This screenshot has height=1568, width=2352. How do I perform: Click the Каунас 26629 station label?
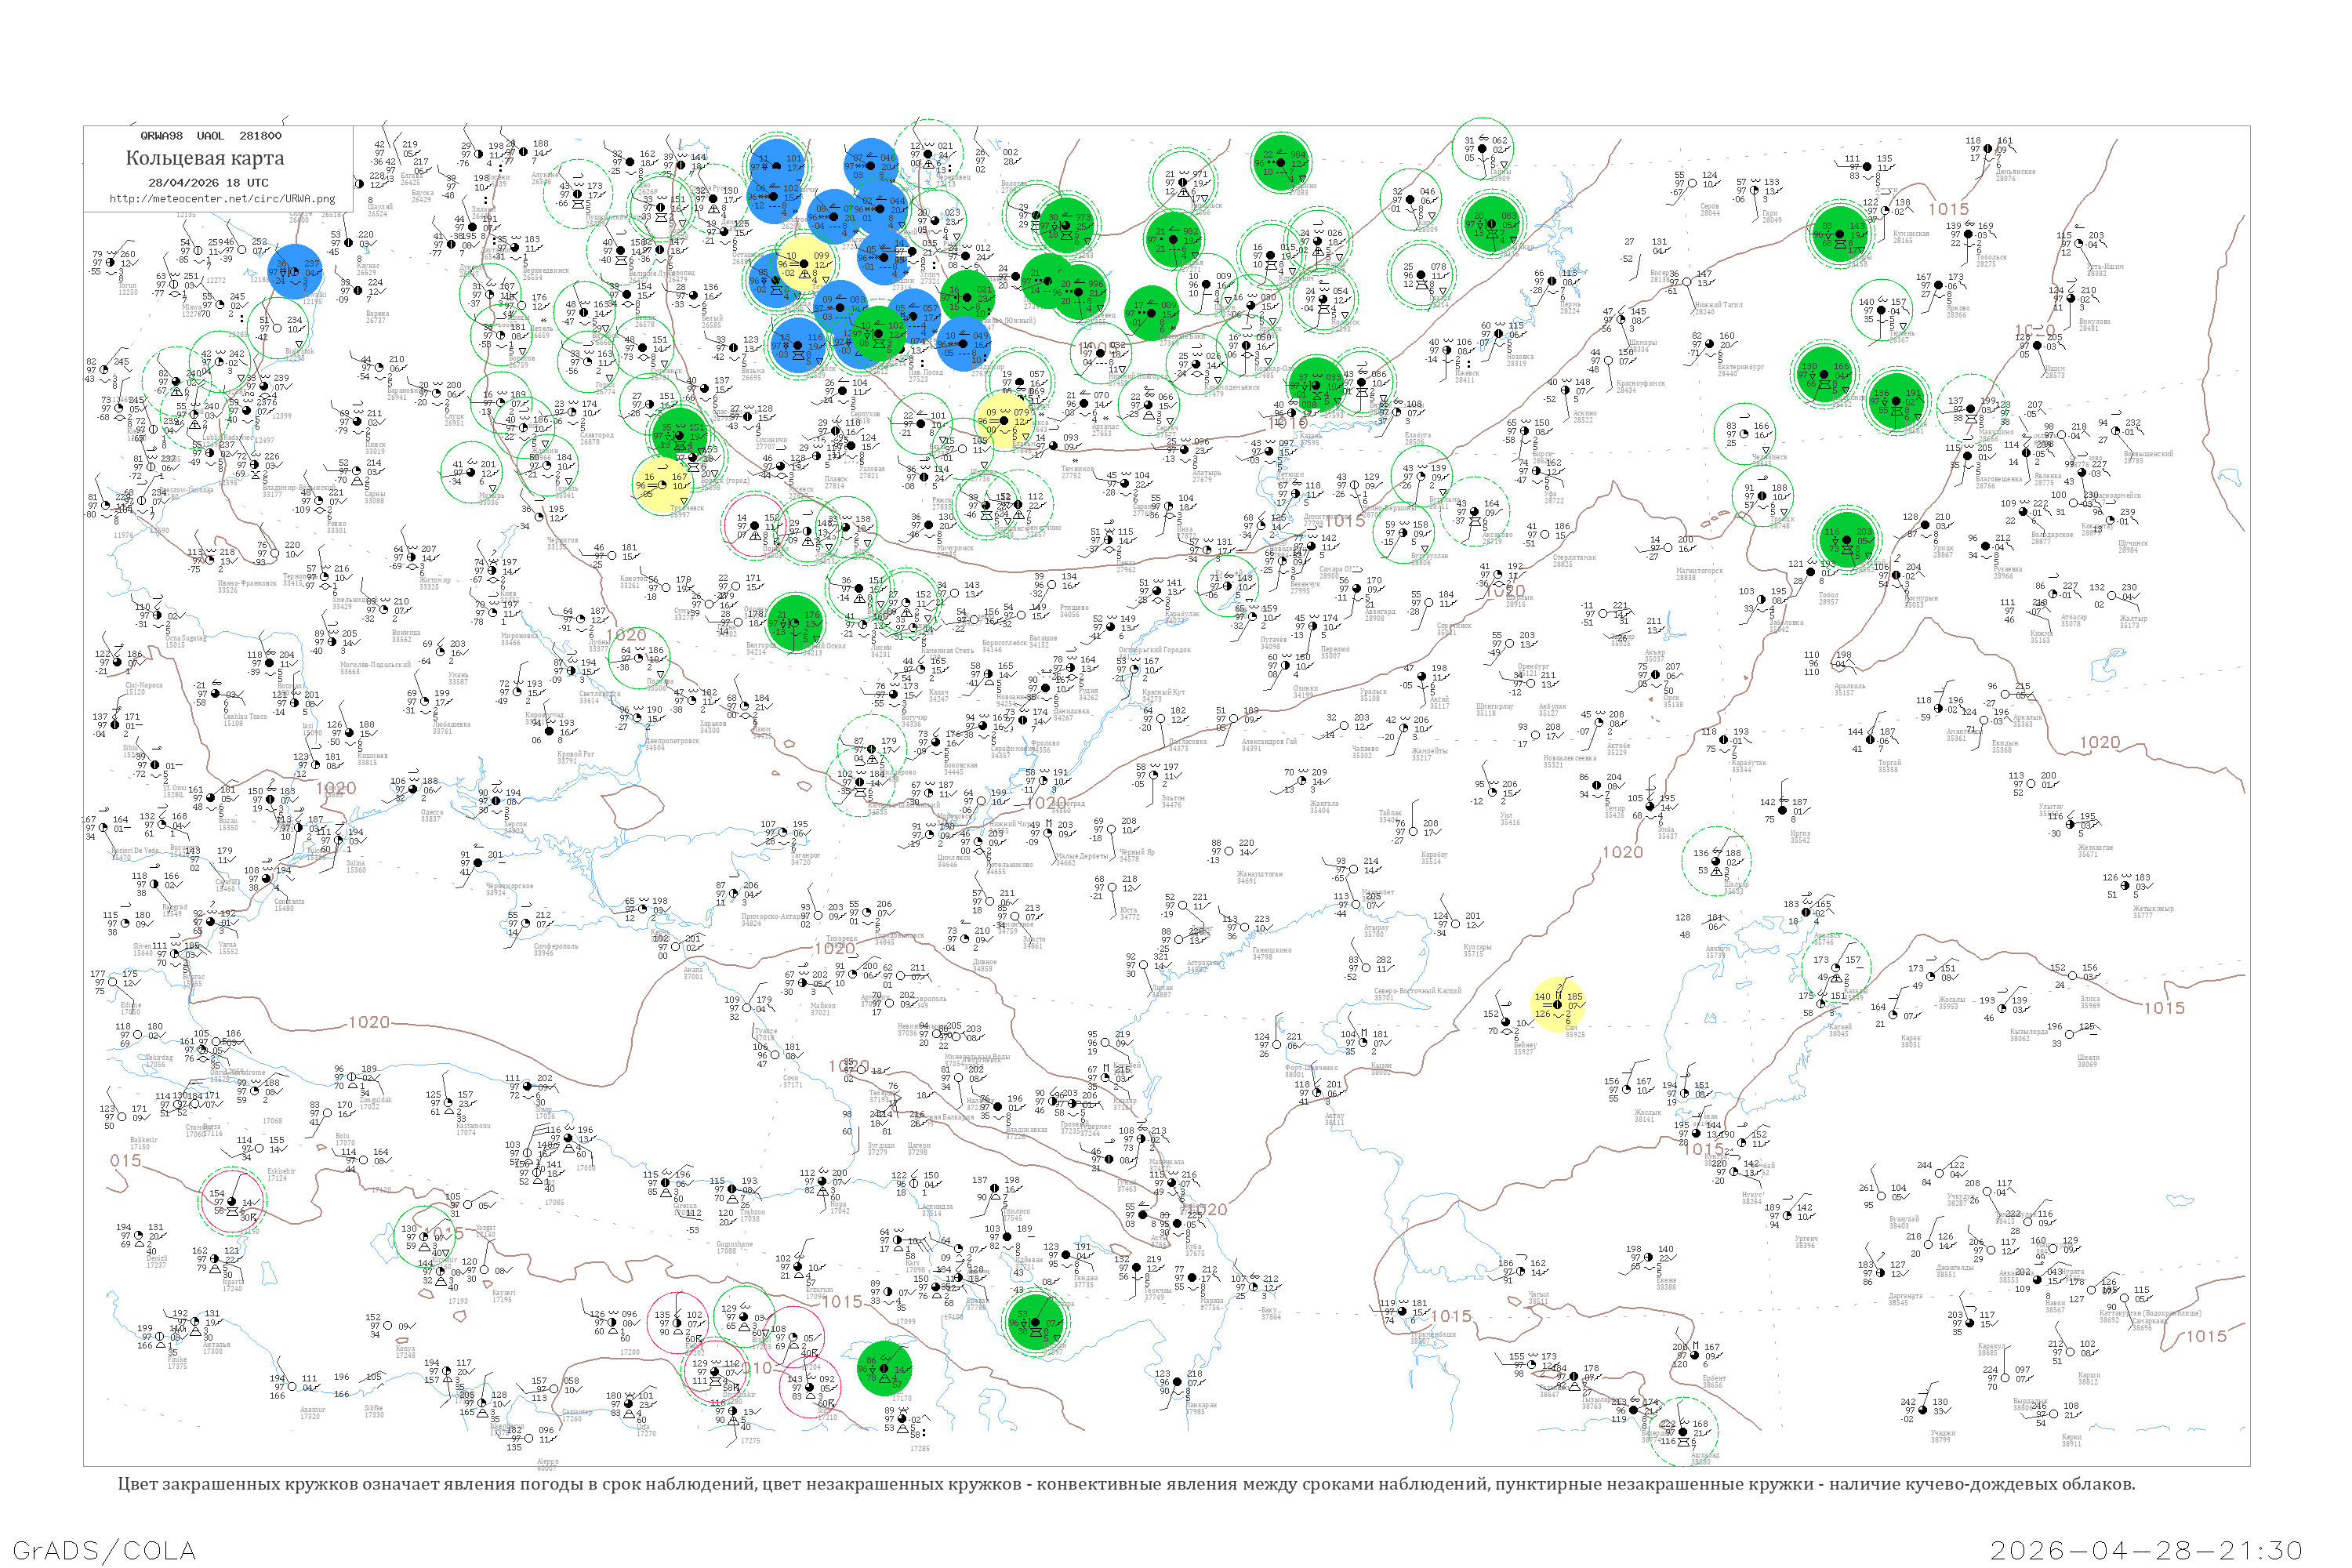(367, 268)
